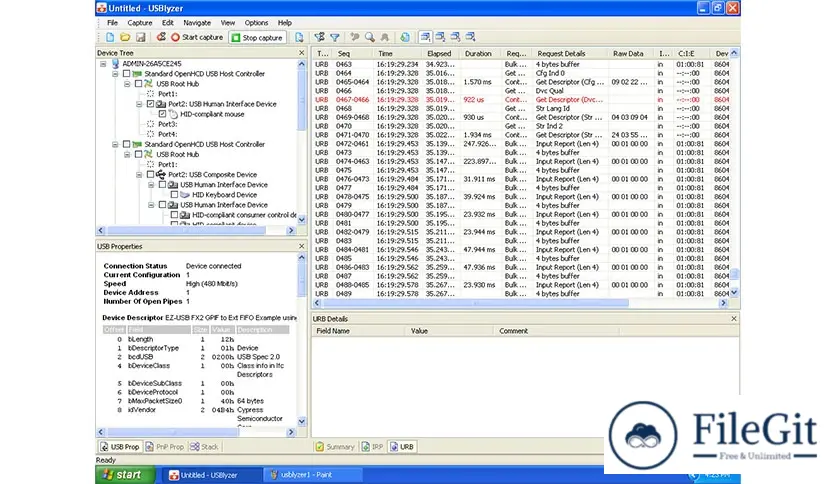Collapse the second USB Root Hub node
Viewport: 836px width, 484px height.
pyautogui.click(x=127, y=155)
